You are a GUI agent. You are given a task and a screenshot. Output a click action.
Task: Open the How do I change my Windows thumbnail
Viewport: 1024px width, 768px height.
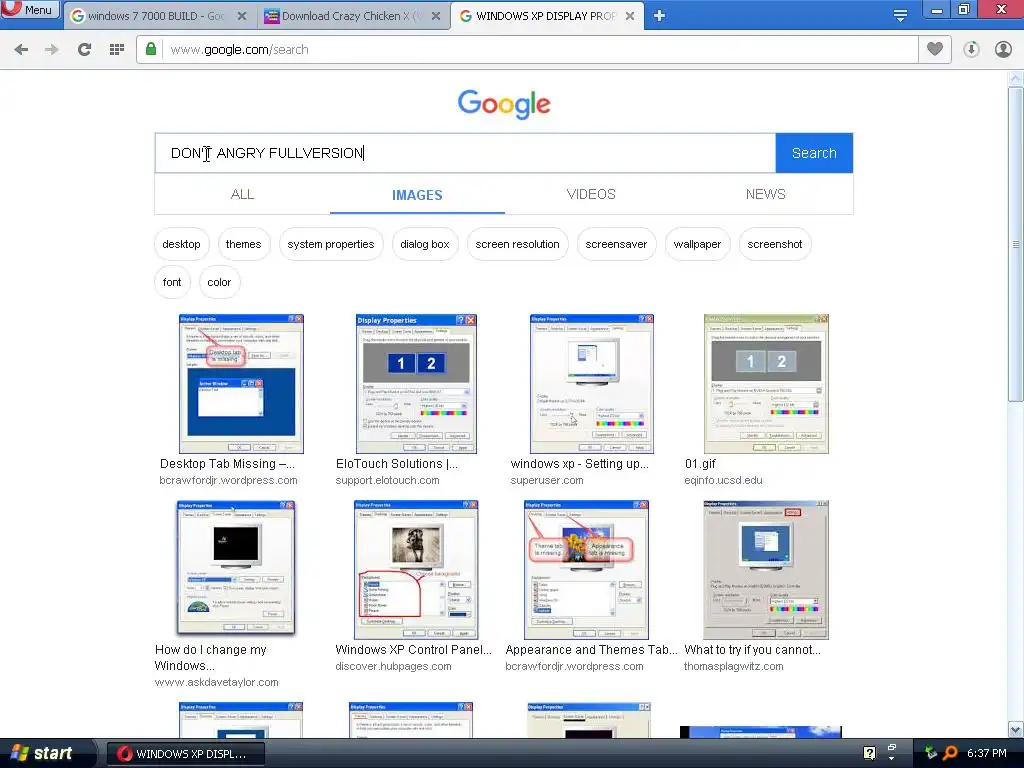236,568
